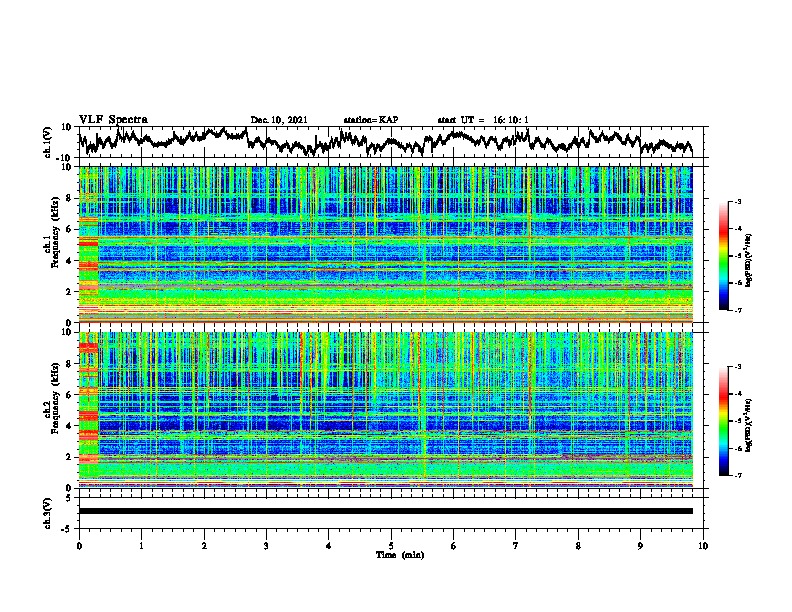Click inside the ch.1 spectrogram panel
792x612 pixels.
[x=386, y=244]
